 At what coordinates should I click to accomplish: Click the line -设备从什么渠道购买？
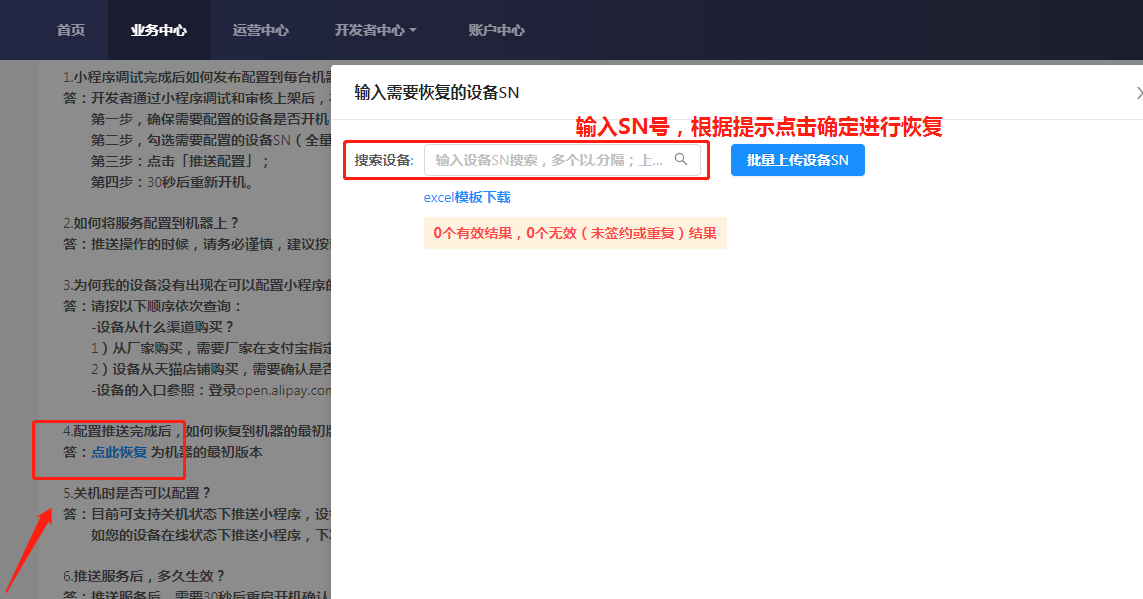tap(163, 327)
